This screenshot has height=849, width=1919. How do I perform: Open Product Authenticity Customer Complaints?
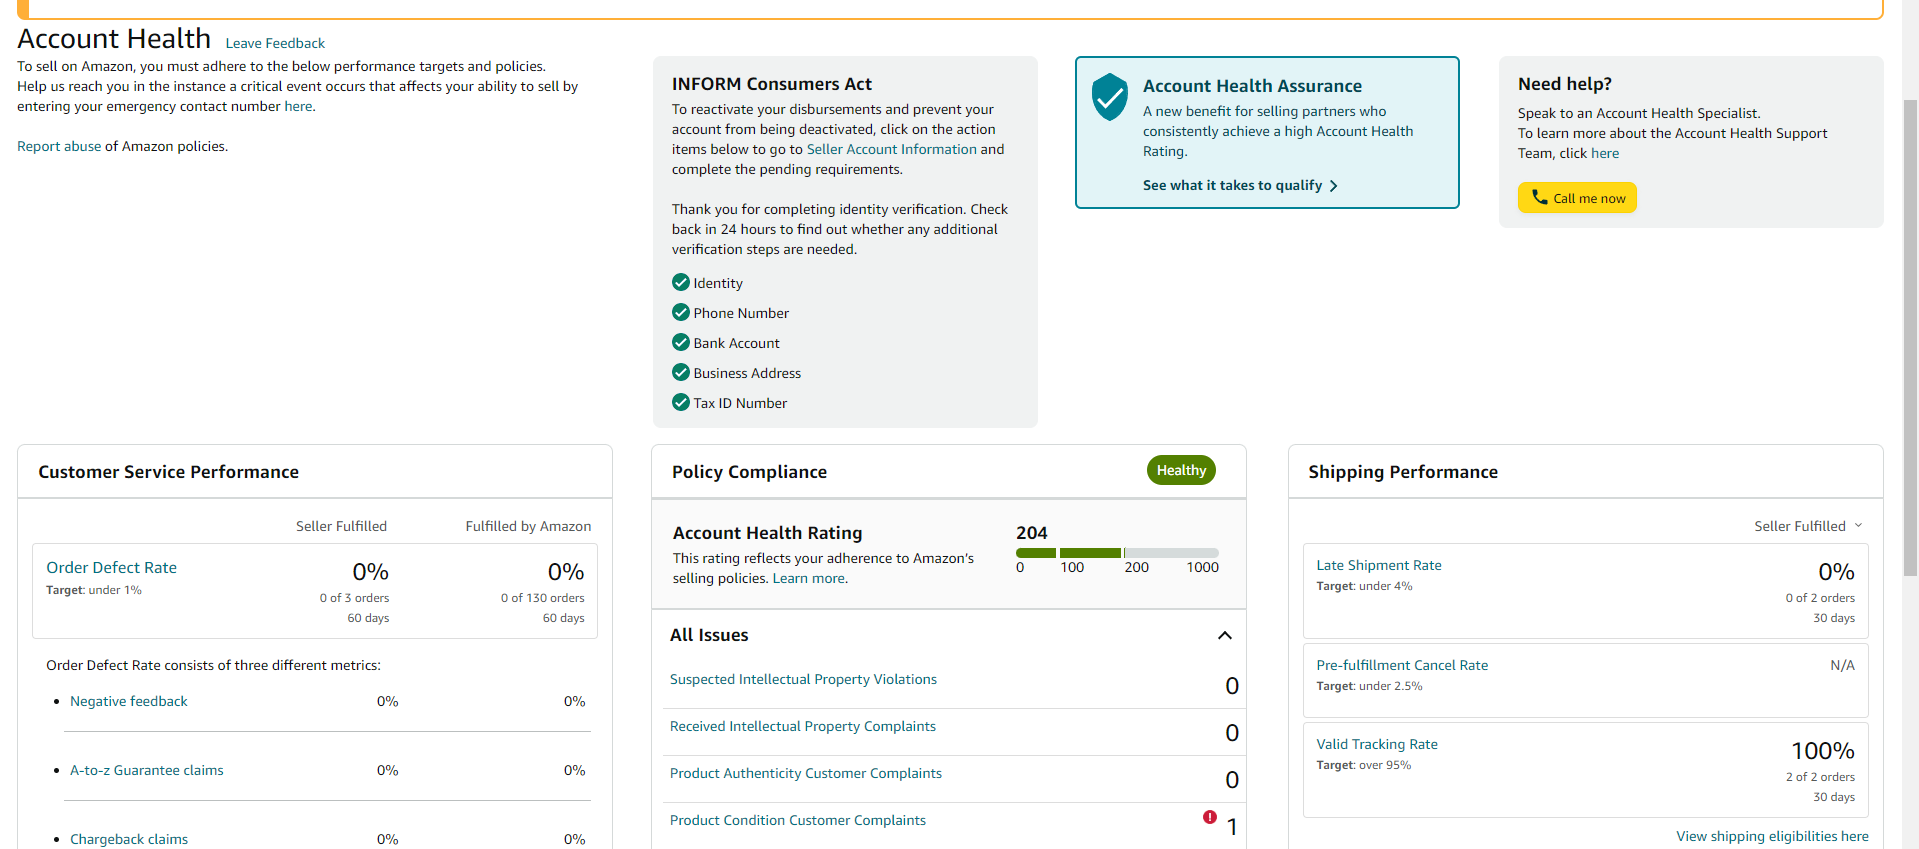pos(806,773)
